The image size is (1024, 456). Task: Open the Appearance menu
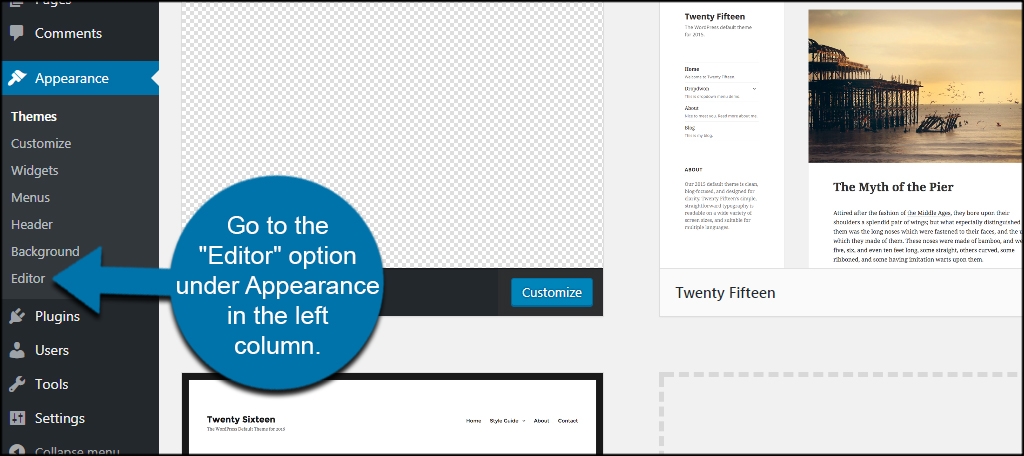point(79,78)
